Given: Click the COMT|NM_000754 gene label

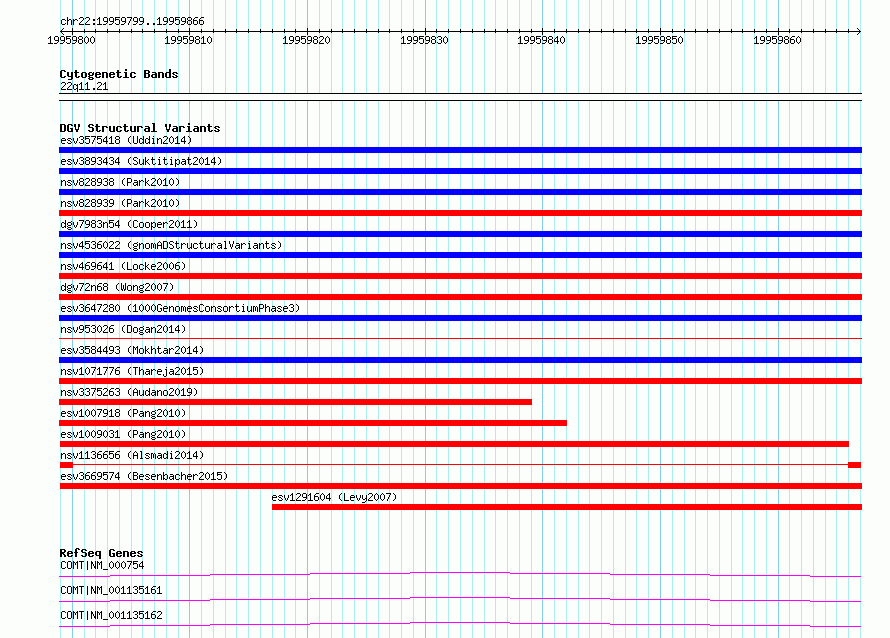Looking at the screenshot, I should 102,565.
